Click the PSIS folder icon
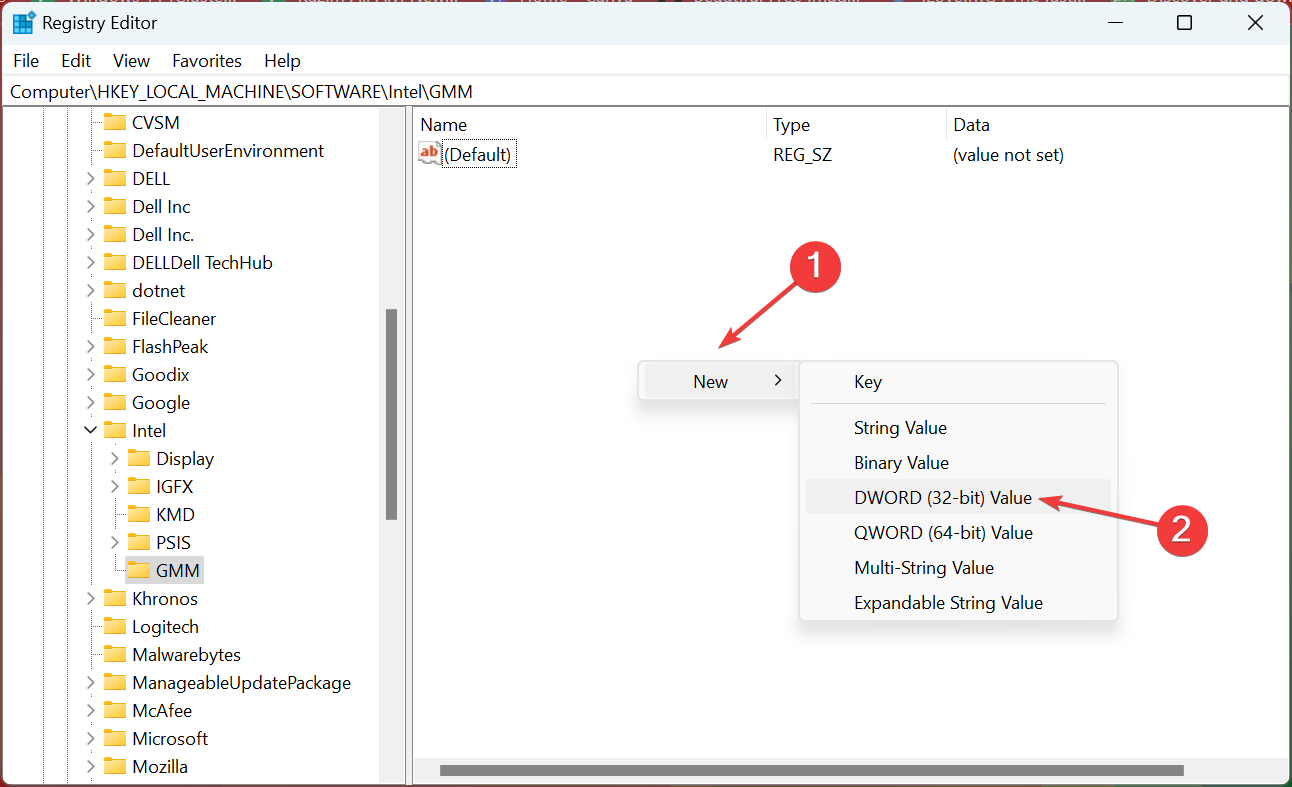1292x787 pixels. pyautogui.click(x=139, y=543)
